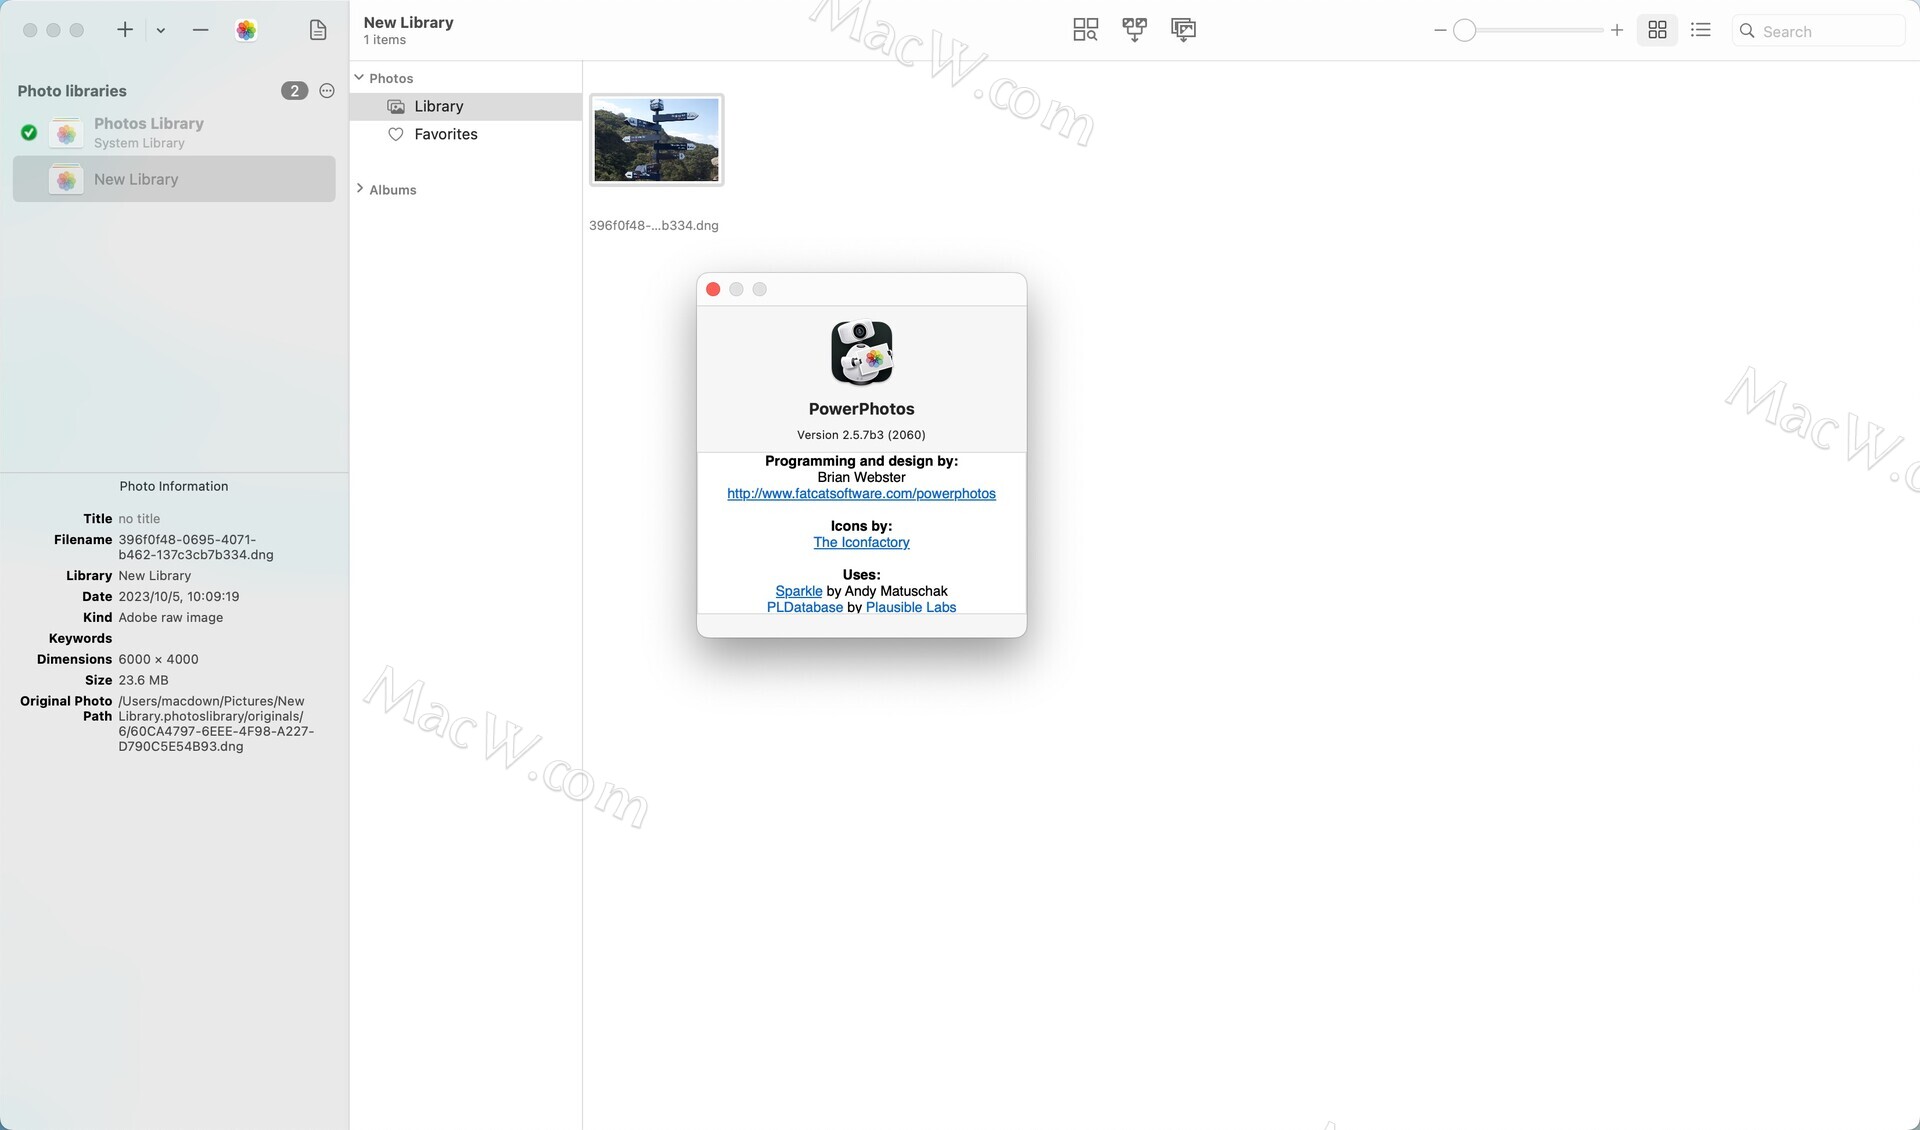Select Favorites under Photos
Screen dimensions: 1920x1130
click(x=466, y=134)
